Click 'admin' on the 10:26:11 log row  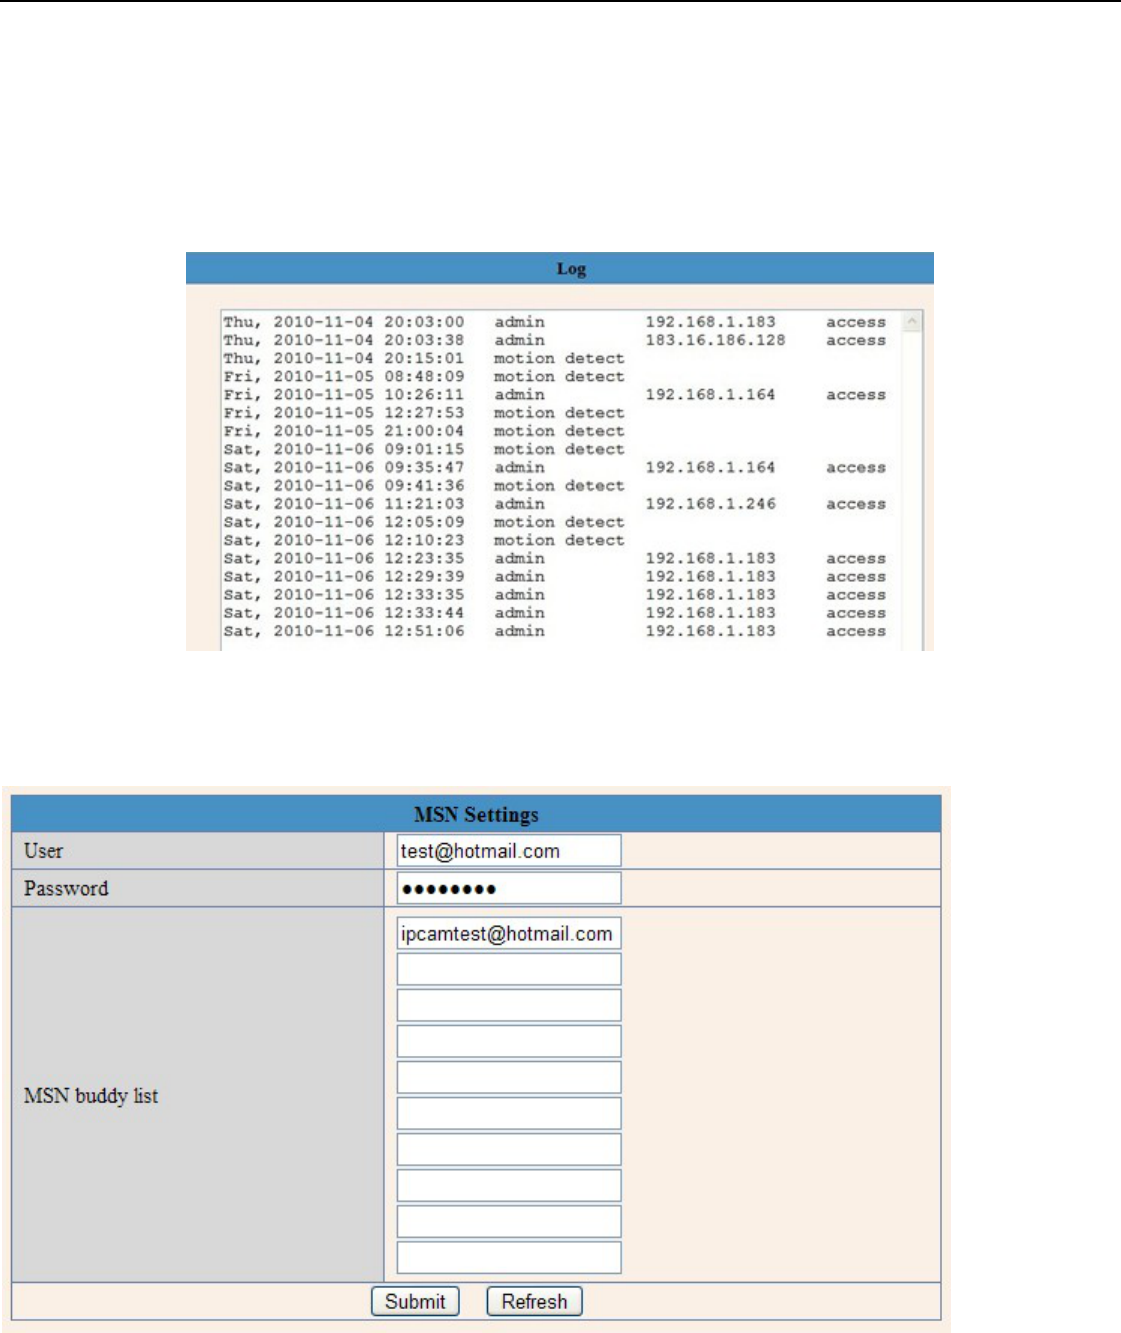point(519,395)
